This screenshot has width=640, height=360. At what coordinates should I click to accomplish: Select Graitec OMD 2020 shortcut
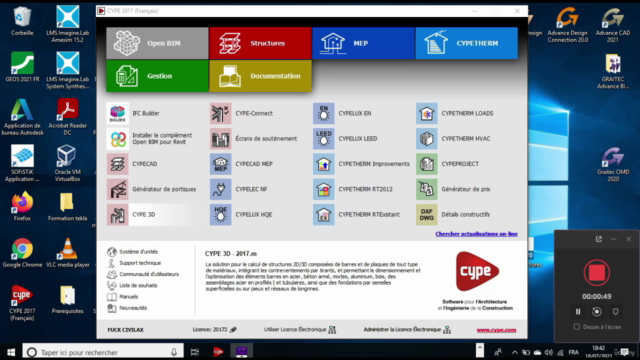[x=613, y=164]
